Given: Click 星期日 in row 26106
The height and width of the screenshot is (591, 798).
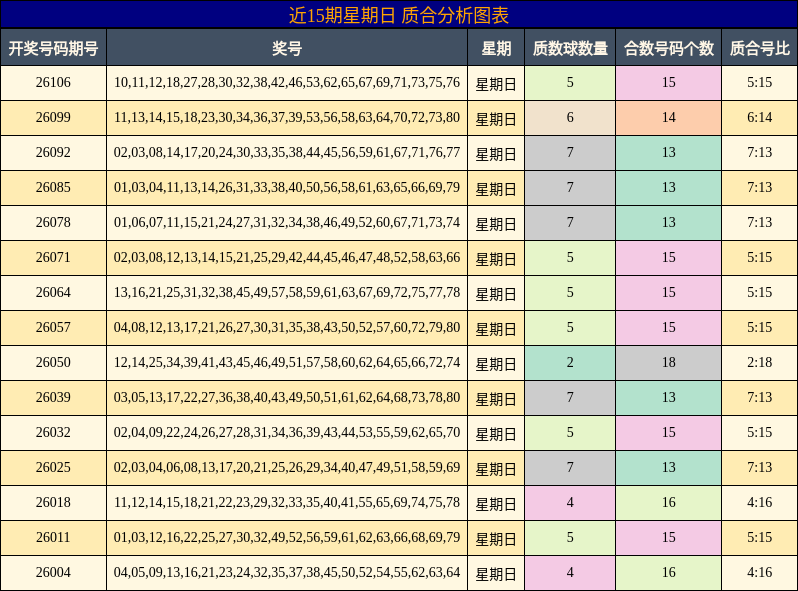Looking at the screenshot, I should [496, 84].
